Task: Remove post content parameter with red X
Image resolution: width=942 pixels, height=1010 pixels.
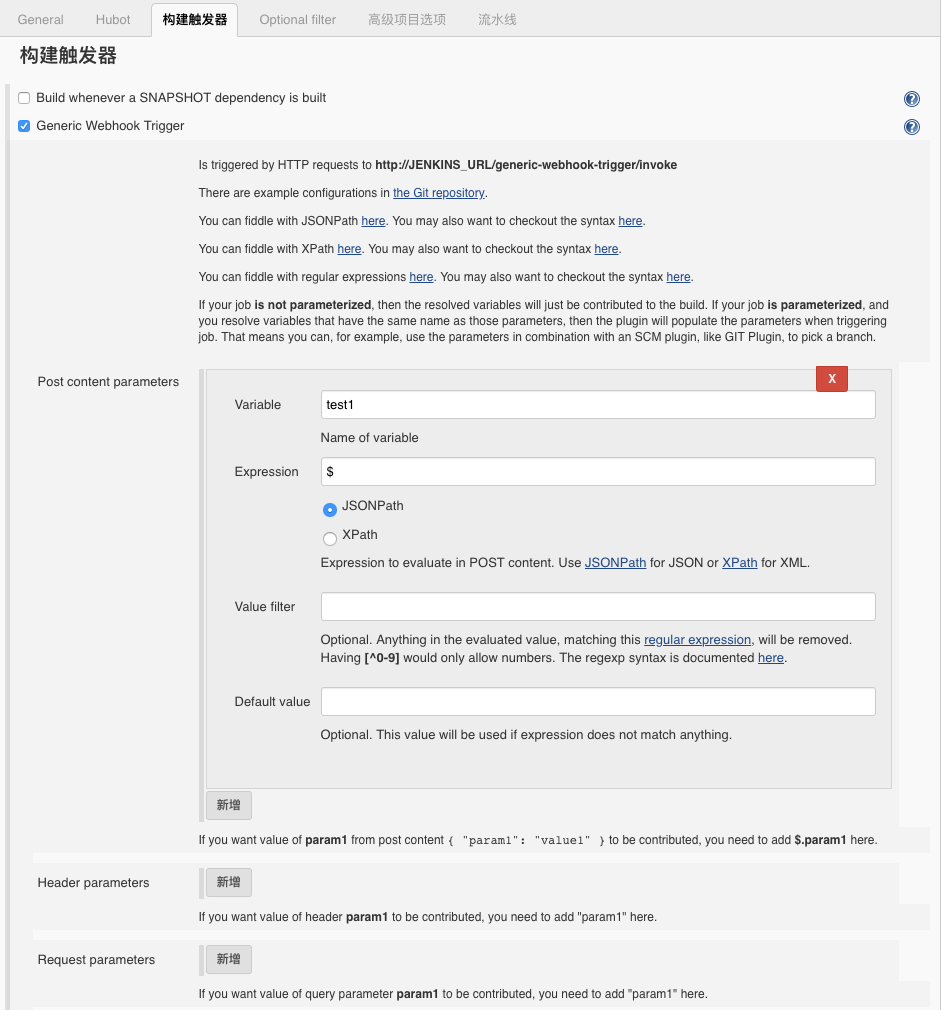Action: (831, 379)
